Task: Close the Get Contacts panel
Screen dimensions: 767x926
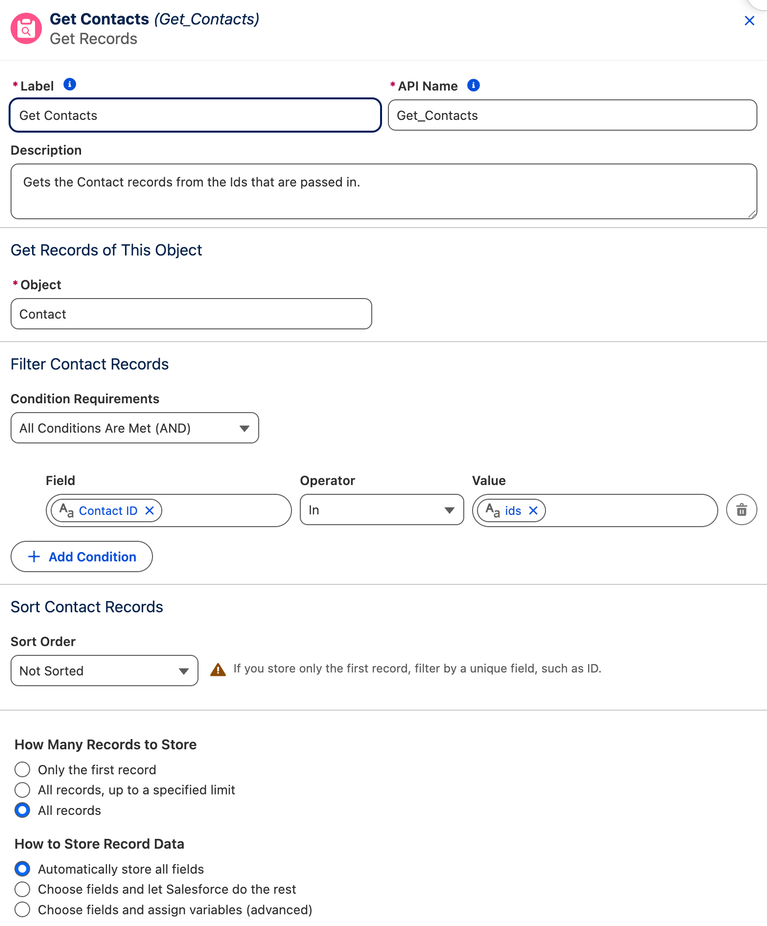Action: coord(749,21)
